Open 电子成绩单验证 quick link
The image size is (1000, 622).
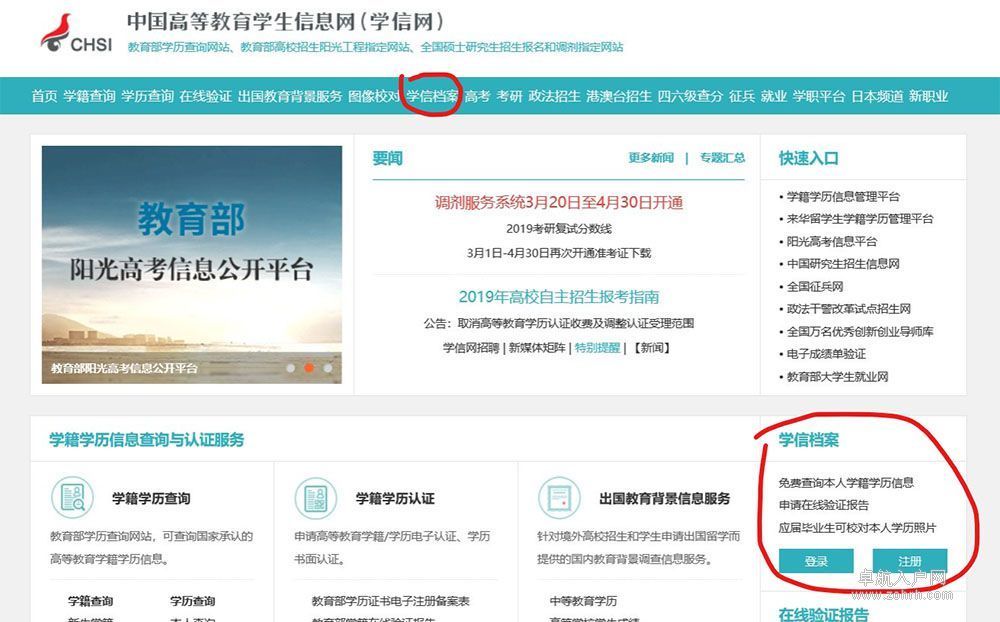tap(826, 353)
